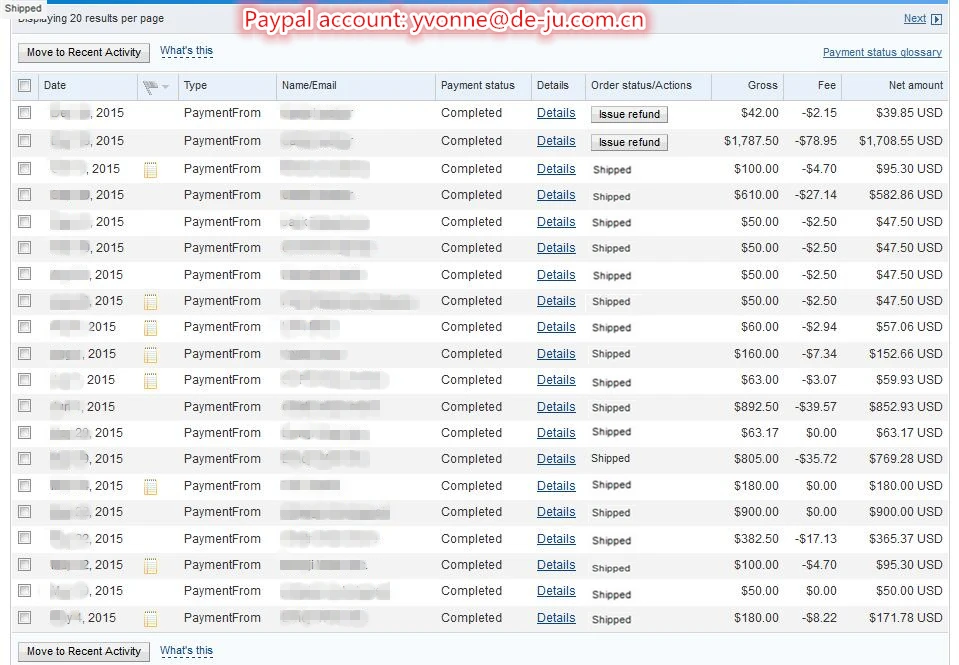The image size is (959, 665).
Task: Open the note icon in the $59.93 USD row
Action: [150, 381]
